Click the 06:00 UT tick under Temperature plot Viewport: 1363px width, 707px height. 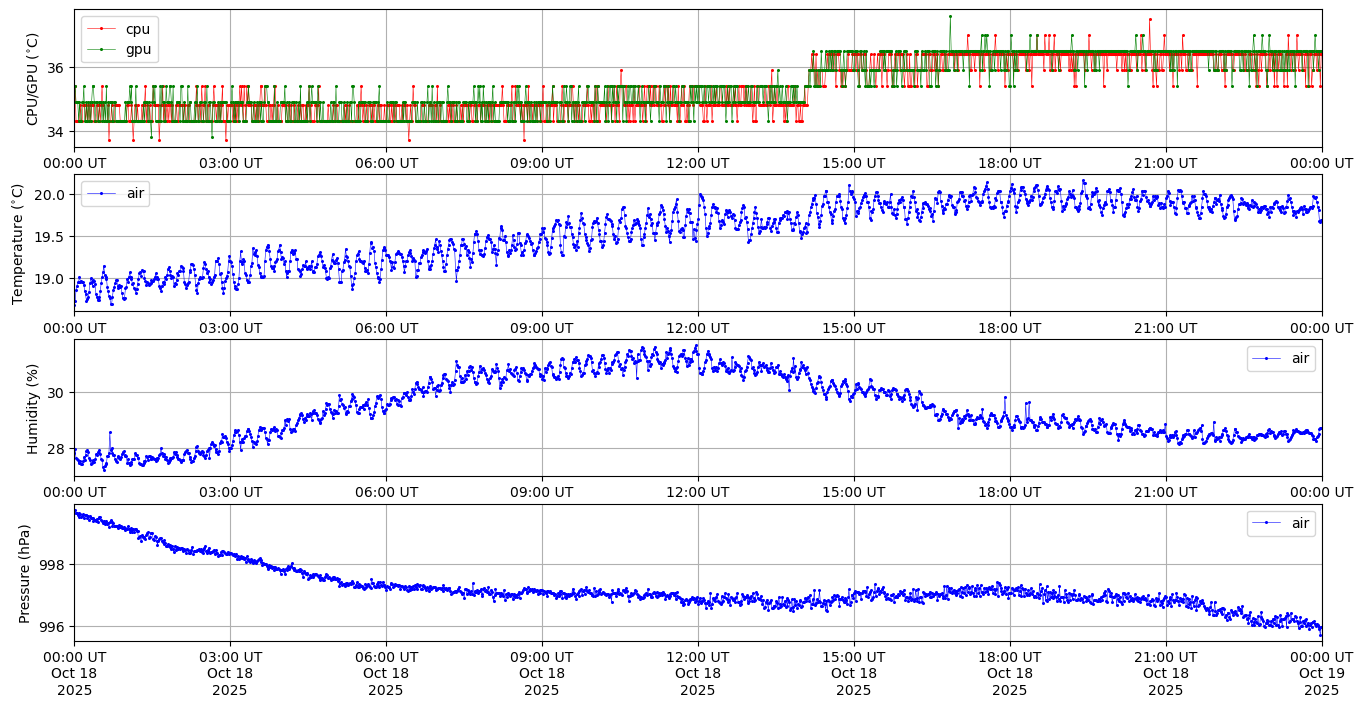tap(386, 328)
